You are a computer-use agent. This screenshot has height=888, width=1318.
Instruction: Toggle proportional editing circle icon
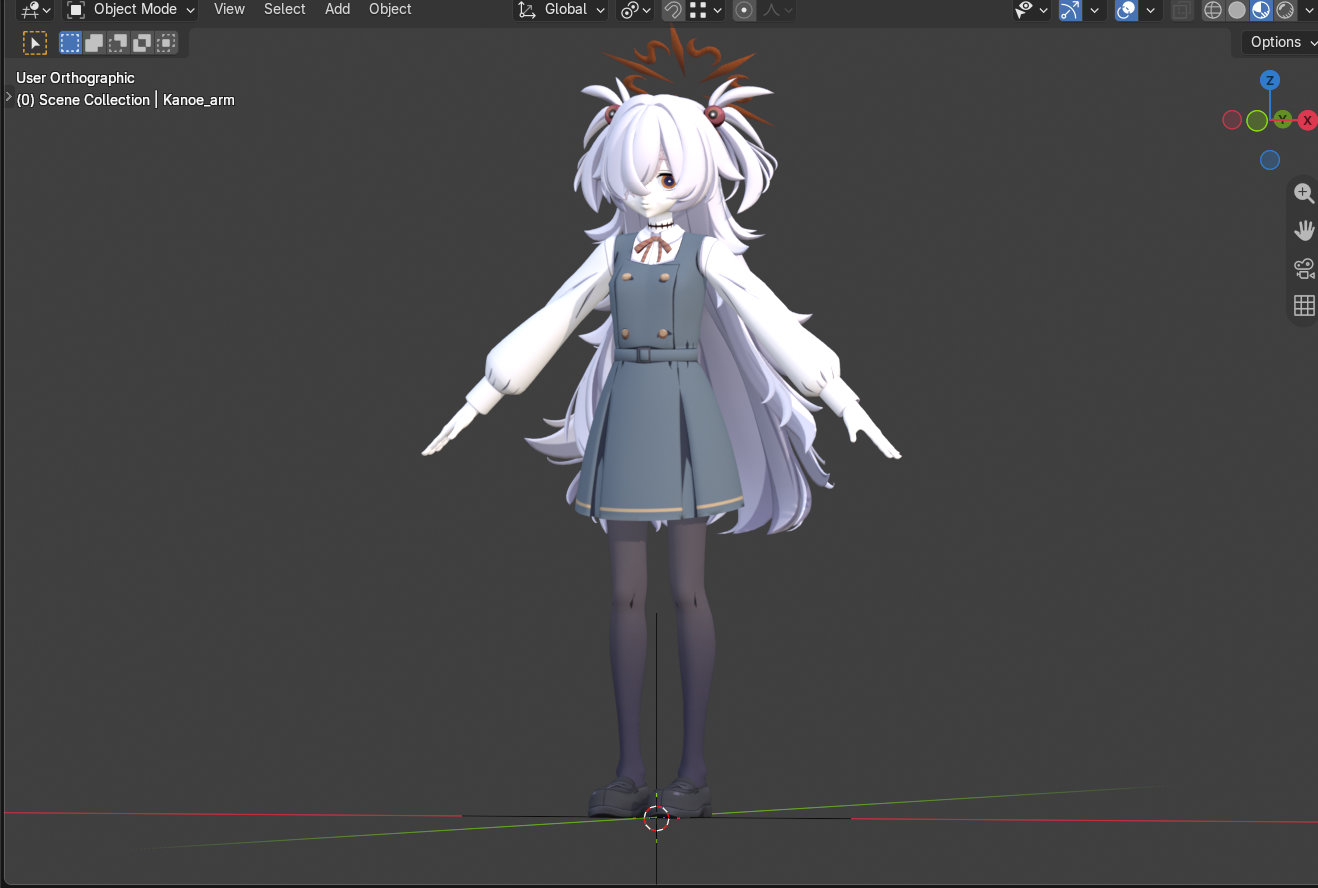744,10
